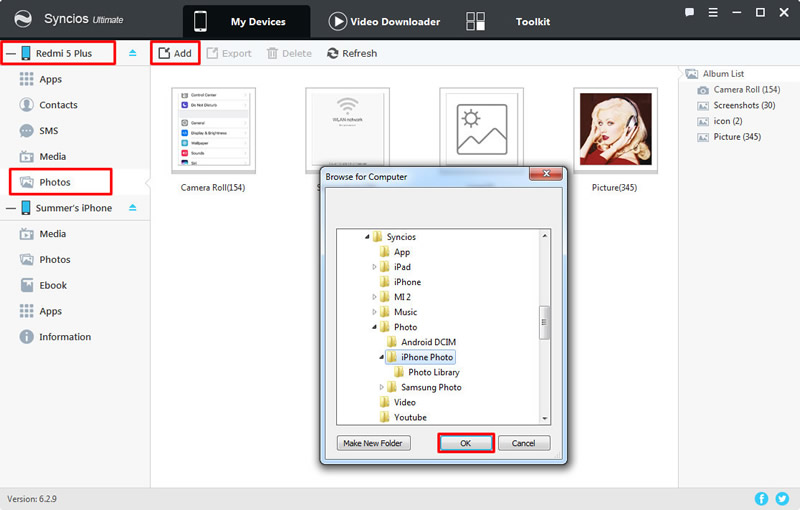Expand the Music folder
The height and width of the screenshot is (510, 800).
tap(374, 312)
